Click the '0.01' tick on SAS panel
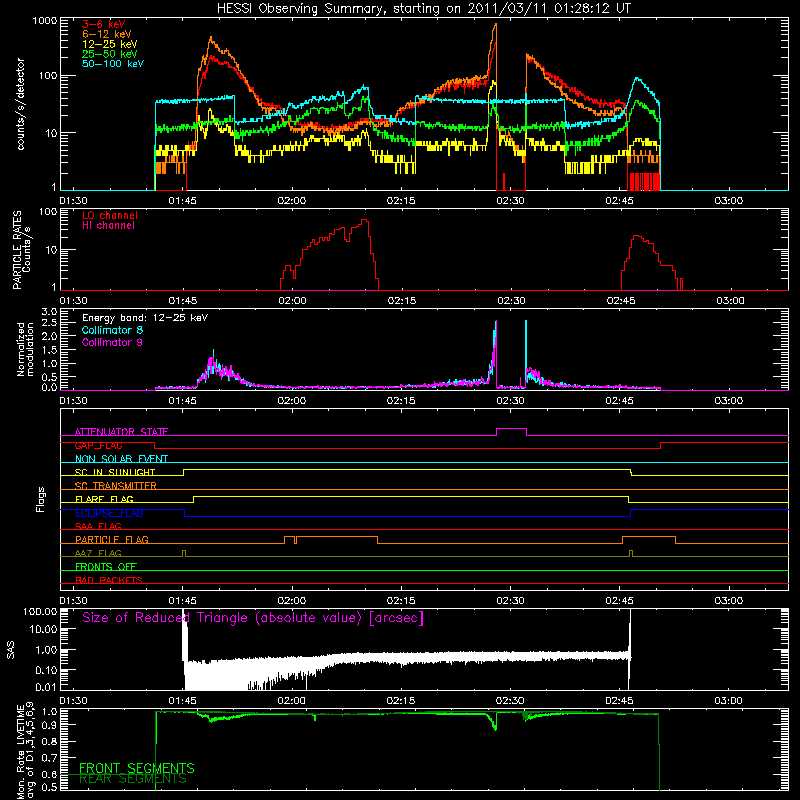This screenshot has height=800, width=800. point(46,687)
